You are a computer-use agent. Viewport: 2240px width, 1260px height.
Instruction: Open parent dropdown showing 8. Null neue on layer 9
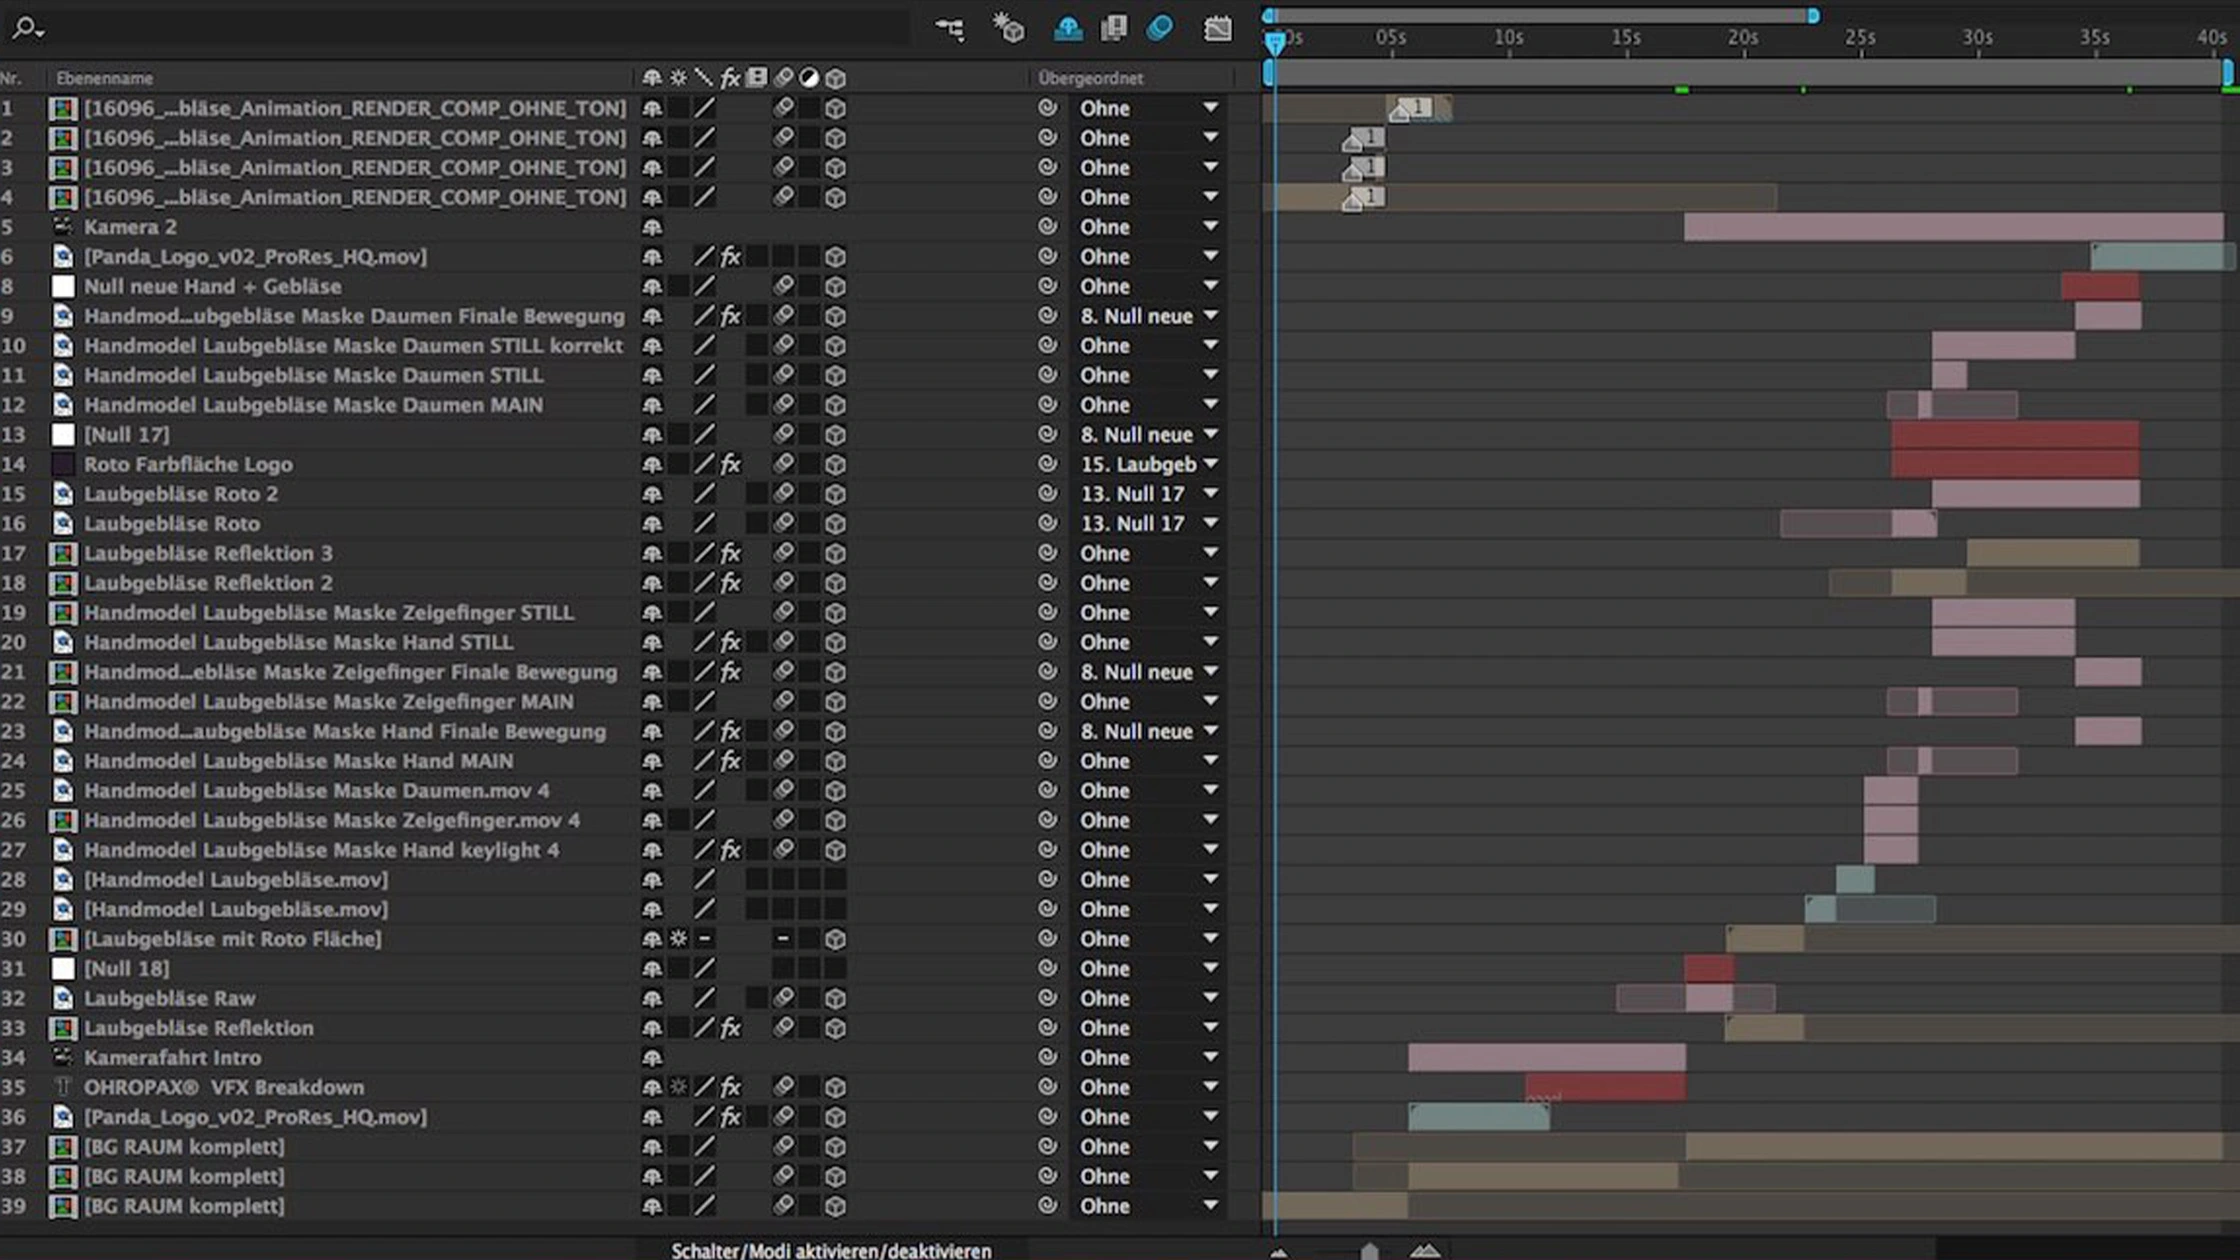1148,316
